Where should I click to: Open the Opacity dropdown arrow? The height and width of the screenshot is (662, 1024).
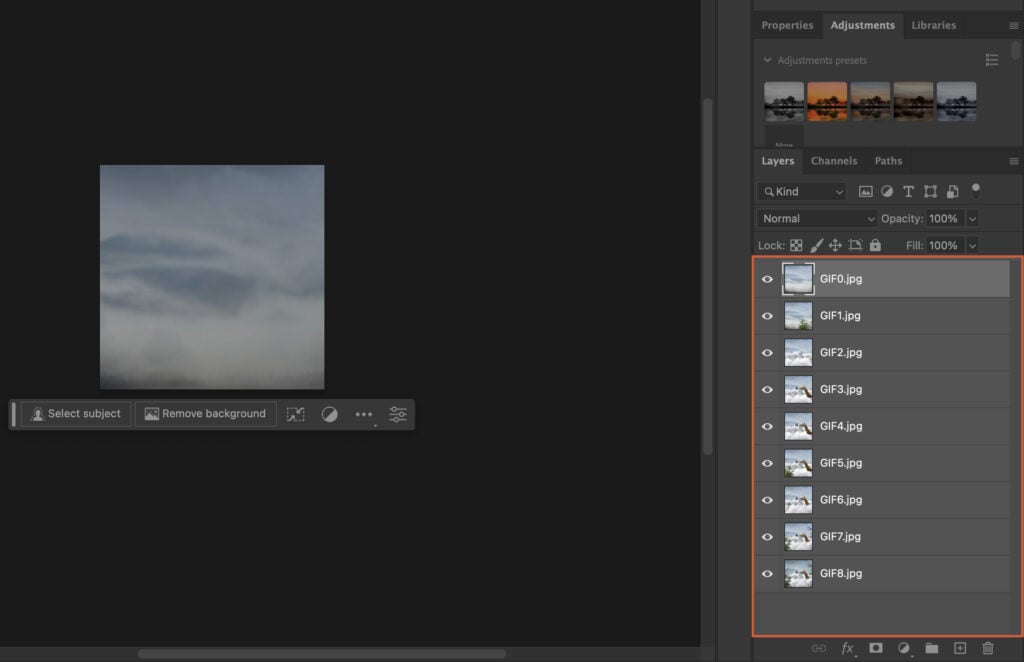[x=973, y=218]
